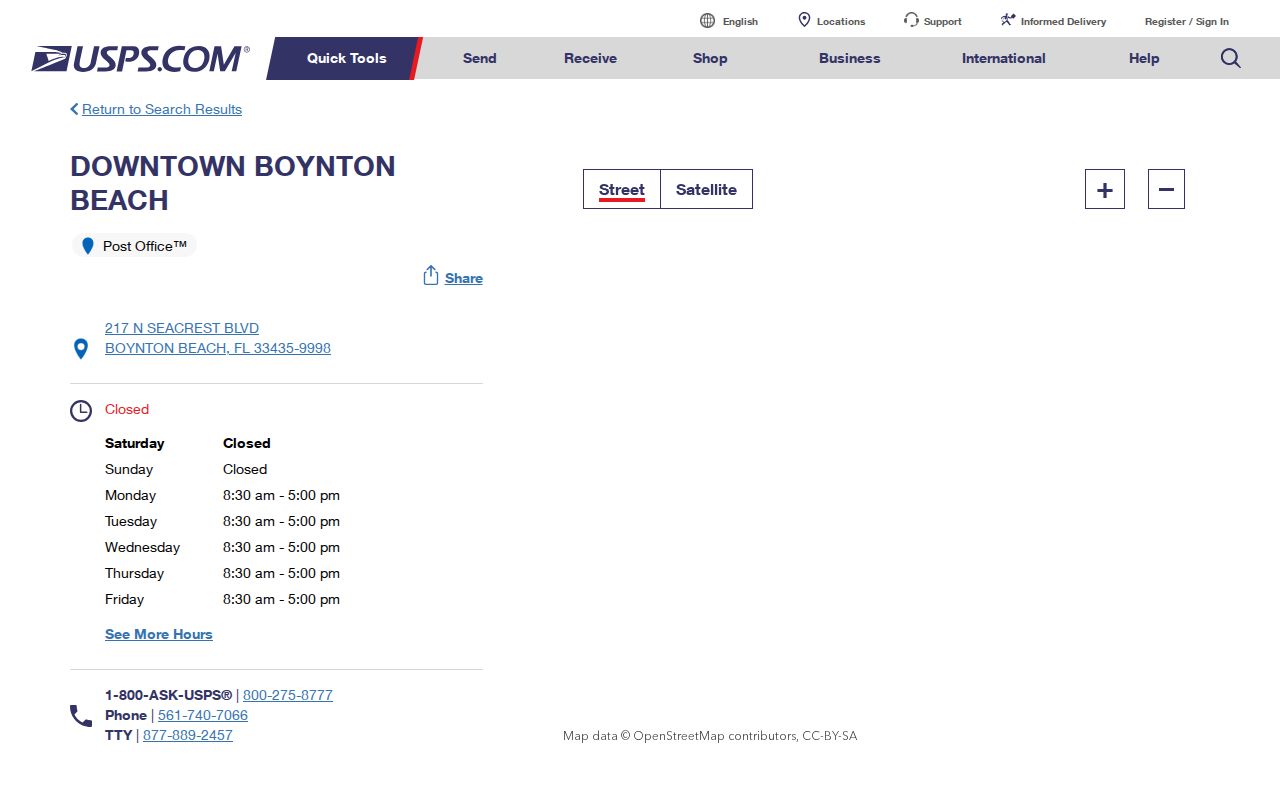The height and width of the screenshot is (800, 1280).
Task: Click the Post Office type badge
Action: click(x=134, y=246)
